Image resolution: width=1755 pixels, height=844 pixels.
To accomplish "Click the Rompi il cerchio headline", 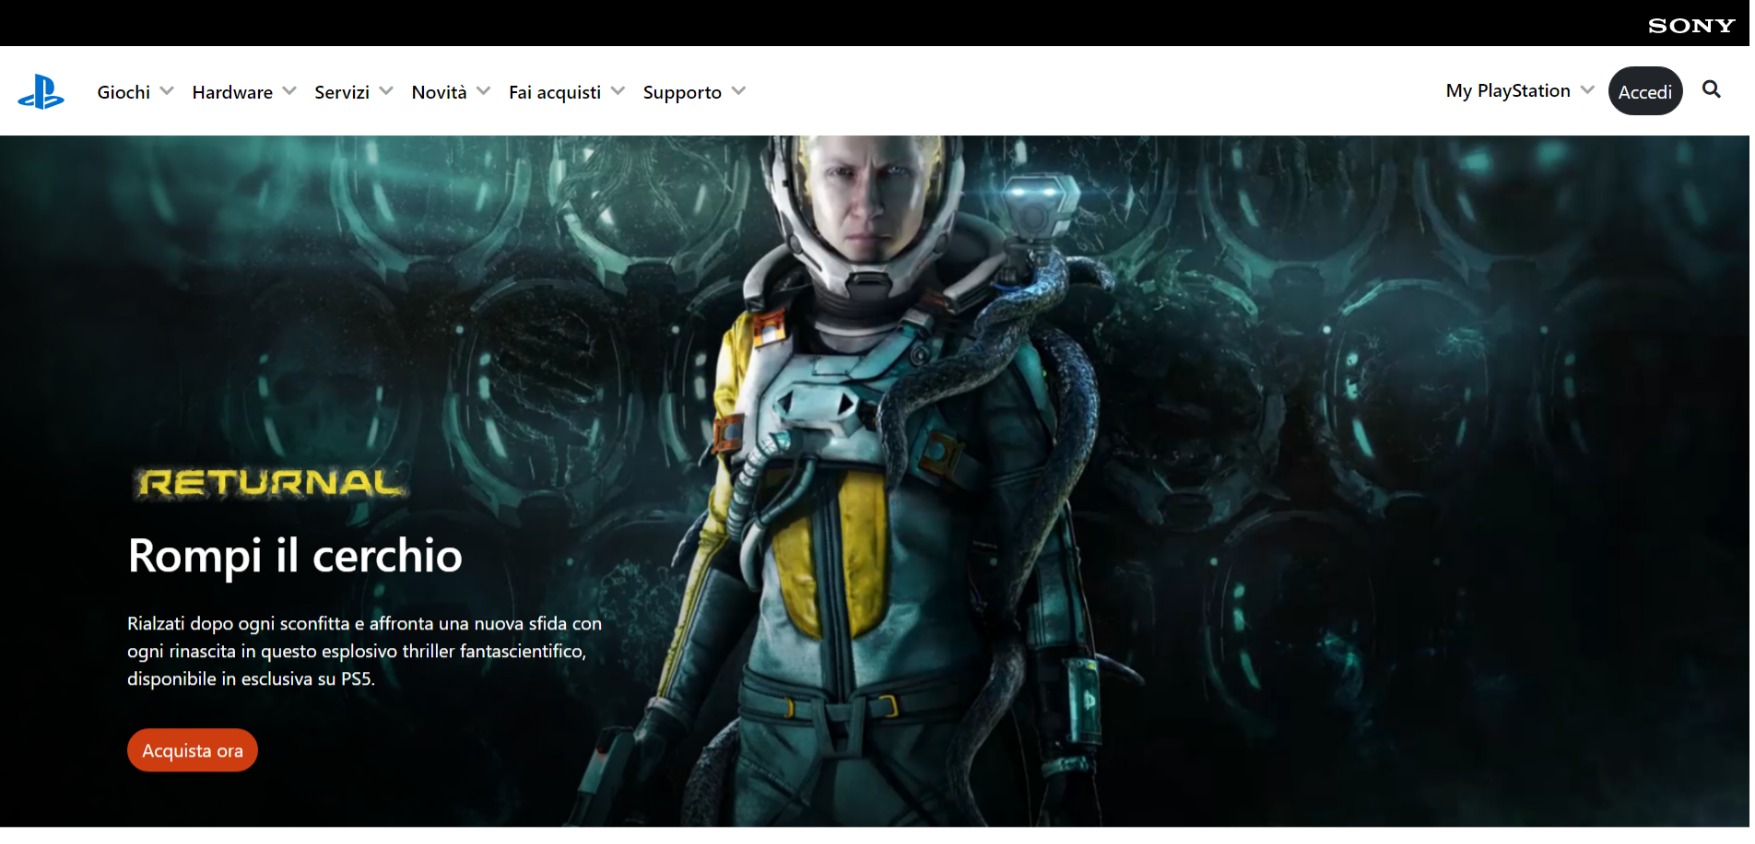I will pyautogui.click(x=295, y=556).
